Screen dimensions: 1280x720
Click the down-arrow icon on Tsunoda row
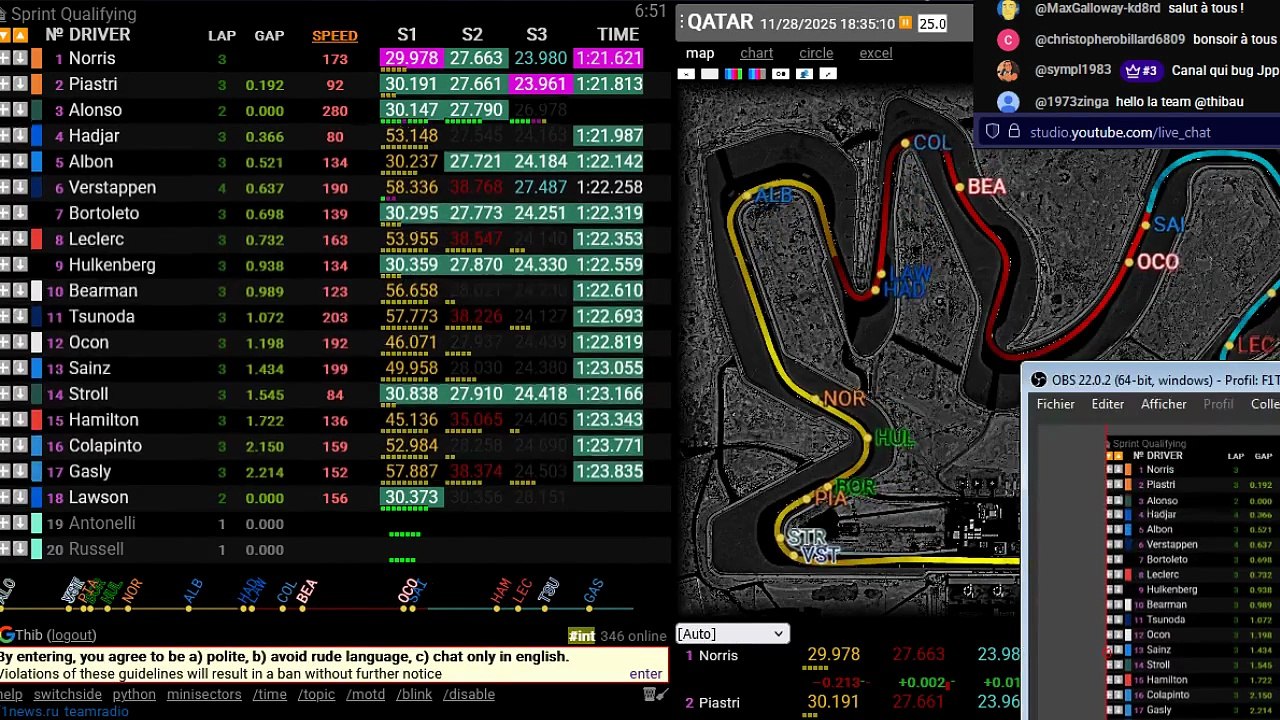pos(20,316)
